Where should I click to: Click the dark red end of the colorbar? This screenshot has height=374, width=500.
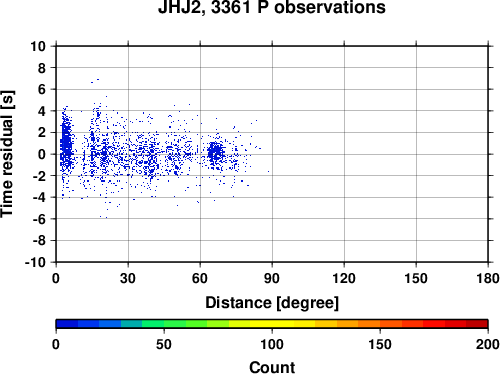pos(477,324)
